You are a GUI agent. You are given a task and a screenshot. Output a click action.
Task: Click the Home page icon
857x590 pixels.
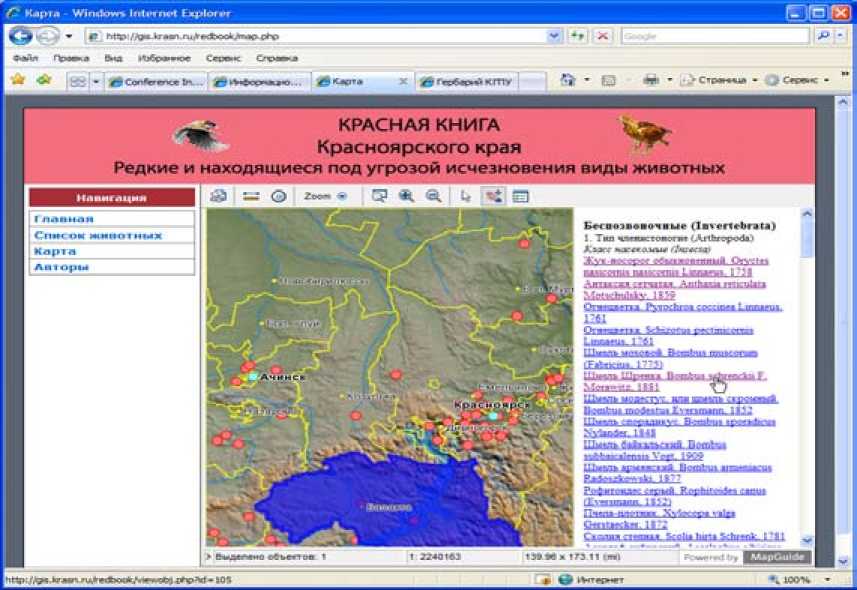point(568,80)
